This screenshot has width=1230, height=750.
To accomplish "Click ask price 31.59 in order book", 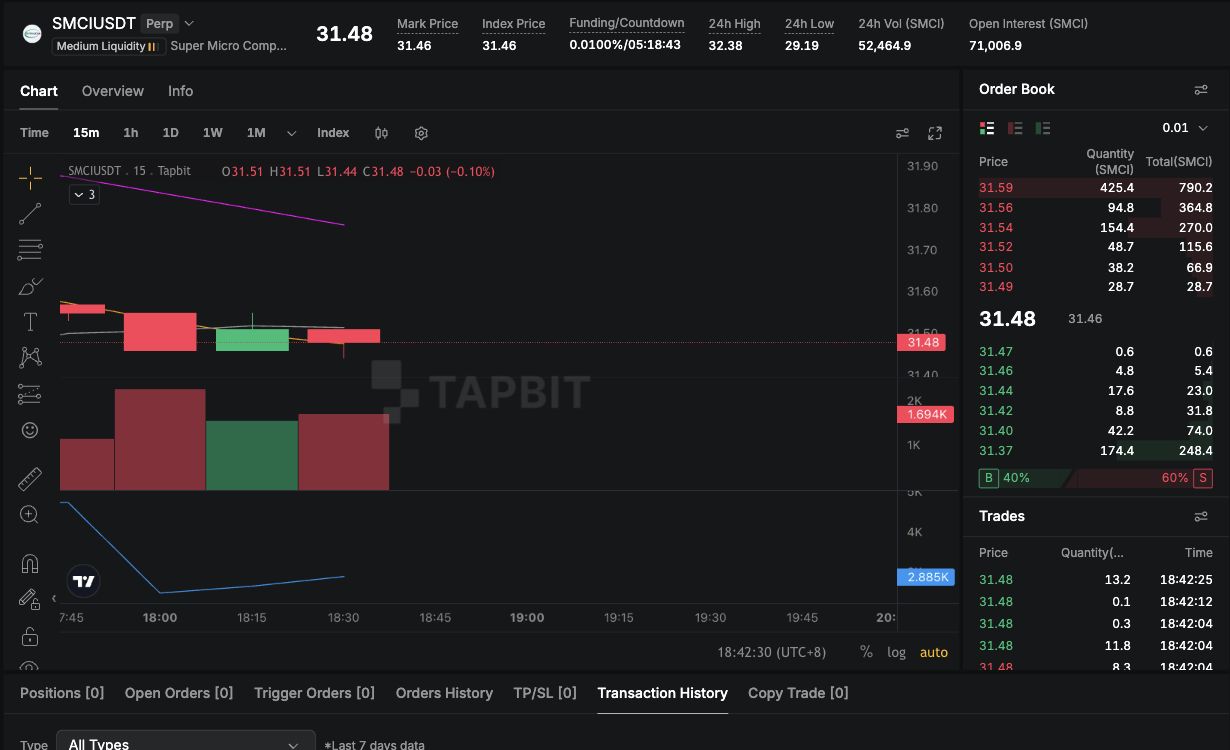I will [x=996, y=188].
